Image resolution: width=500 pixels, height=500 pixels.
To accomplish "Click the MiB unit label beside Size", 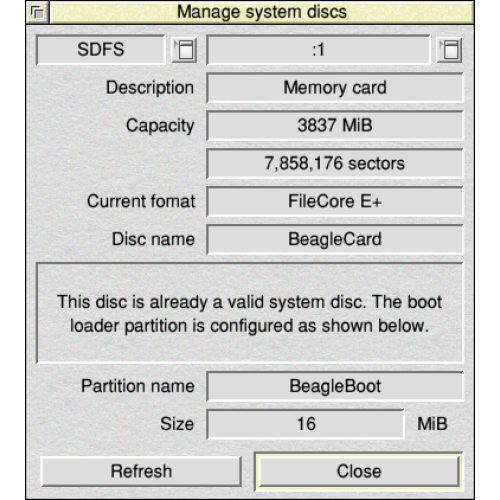I will pos(432,424).
